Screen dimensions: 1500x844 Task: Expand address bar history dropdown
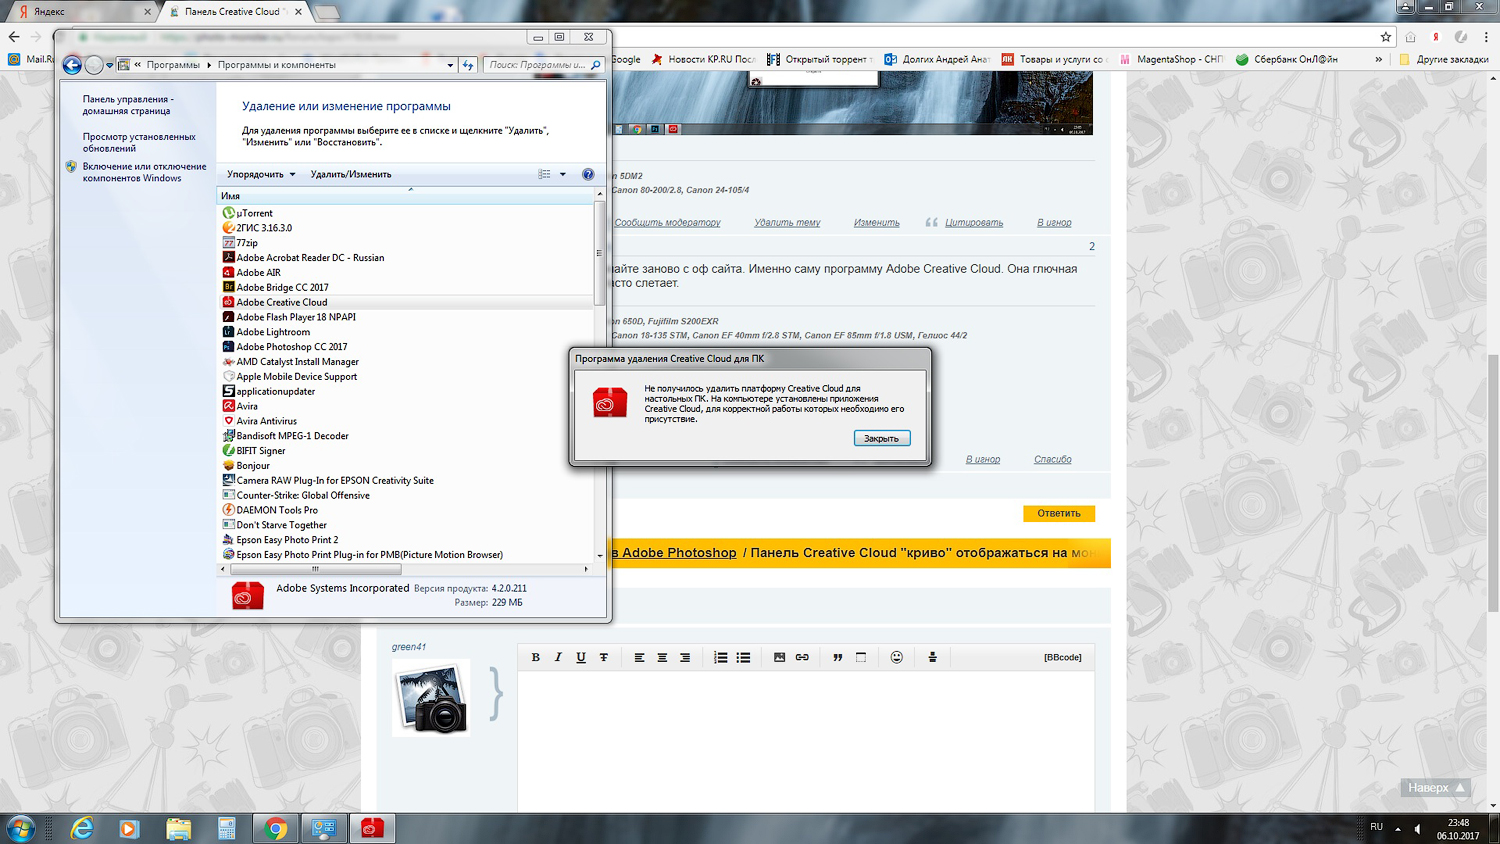click(450, 65)
